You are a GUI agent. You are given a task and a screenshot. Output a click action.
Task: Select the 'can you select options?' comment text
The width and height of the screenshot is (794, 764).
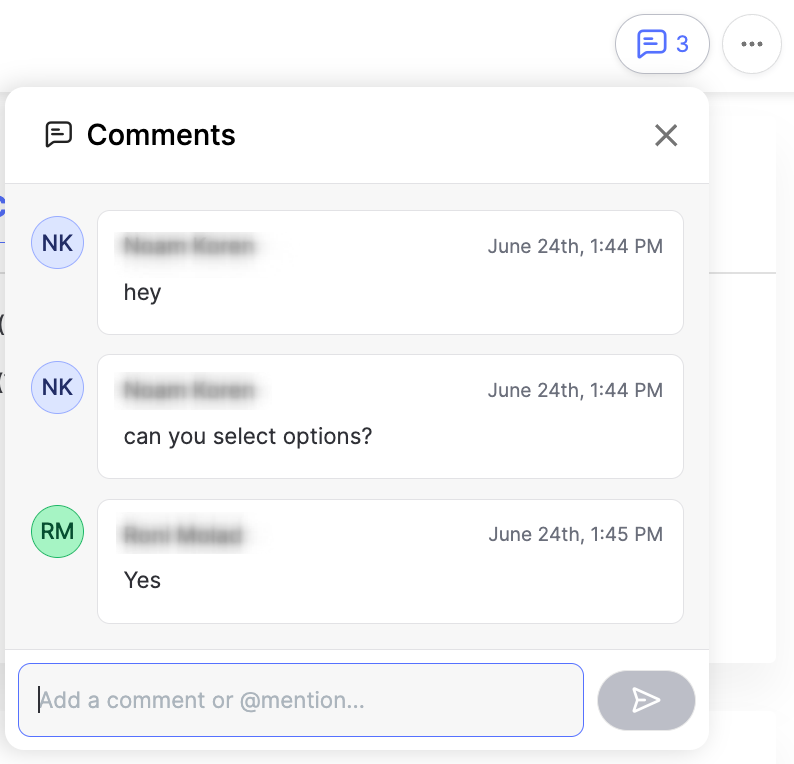248,436
